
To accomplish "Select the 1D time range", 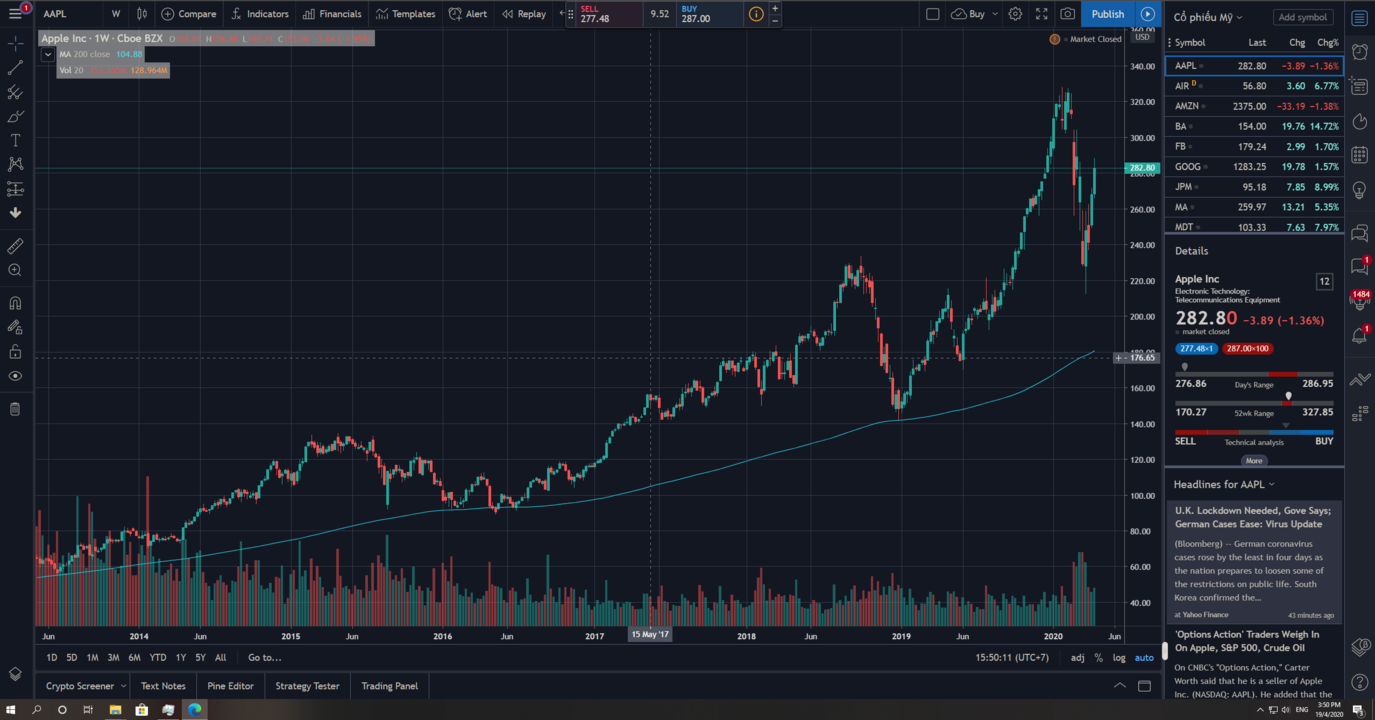I will tap(52, 657).
